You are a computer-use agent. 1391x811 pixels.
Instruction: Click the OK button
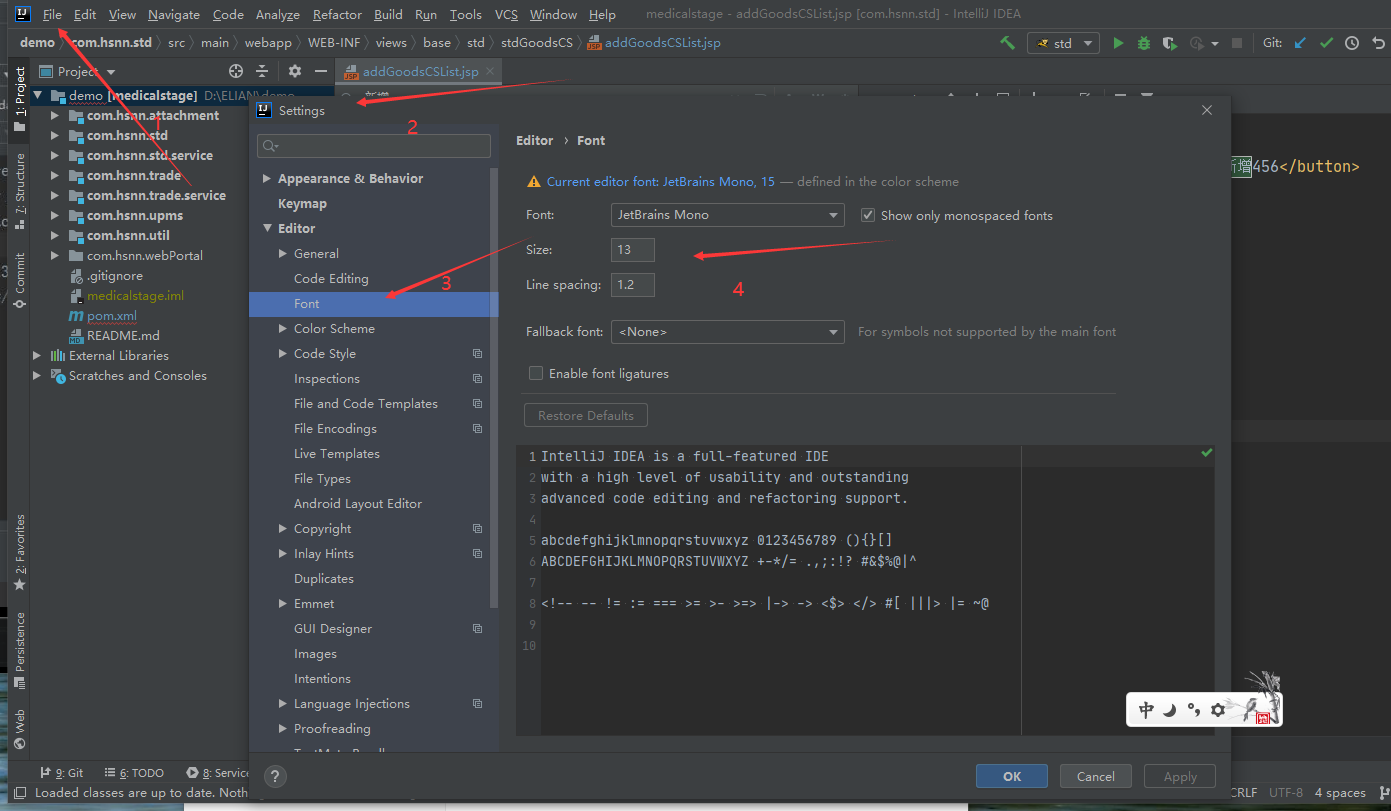click(x=1012, y=776)
